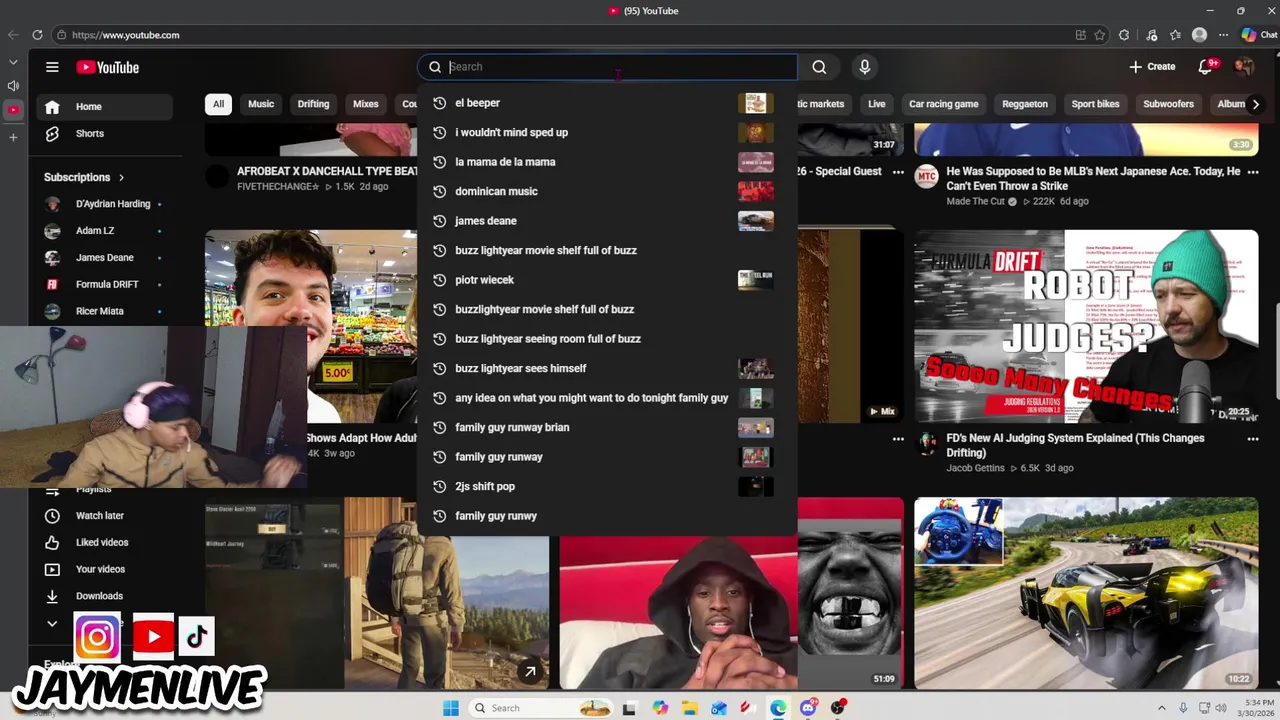This screenshot has height=720, width=1280.
Task: Open Downloads in the sidebar
Action: (106, 597)
